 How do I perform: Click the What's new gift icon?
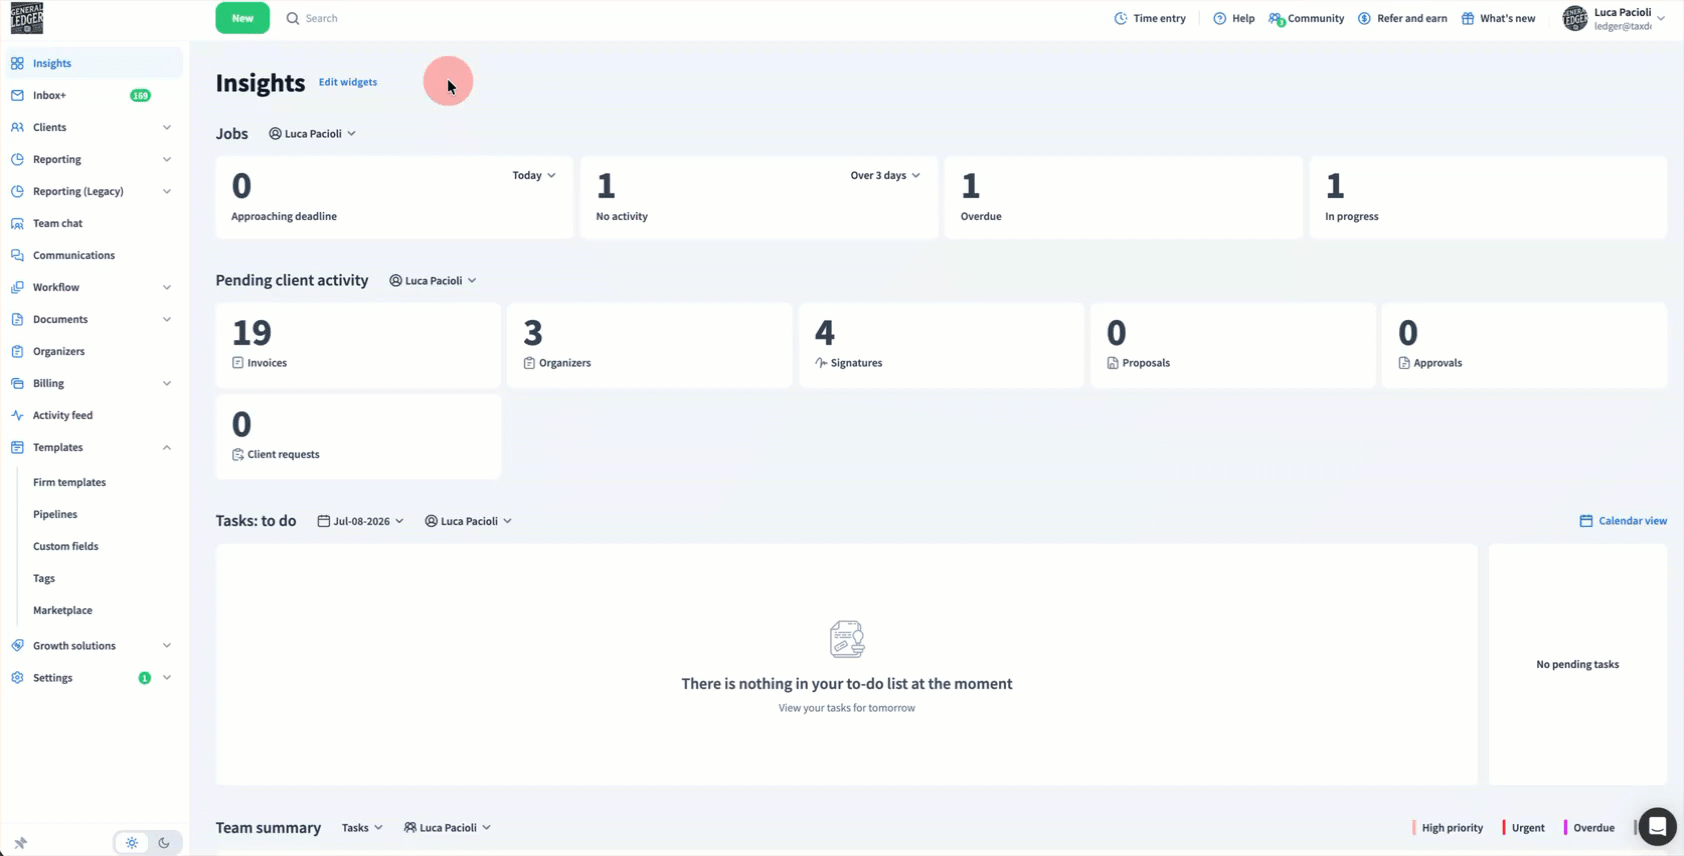1467,18
